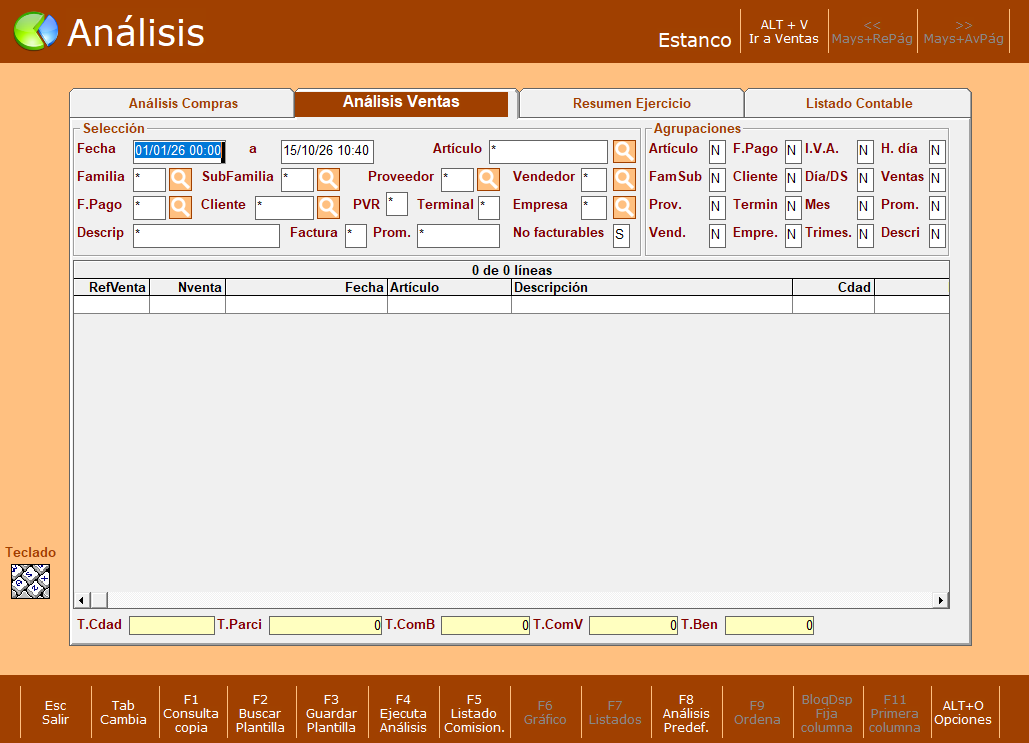This screenshot has width=1029, height=743.
Task: Open the SubFamilia search magnifier
Action: pos(328,179)
